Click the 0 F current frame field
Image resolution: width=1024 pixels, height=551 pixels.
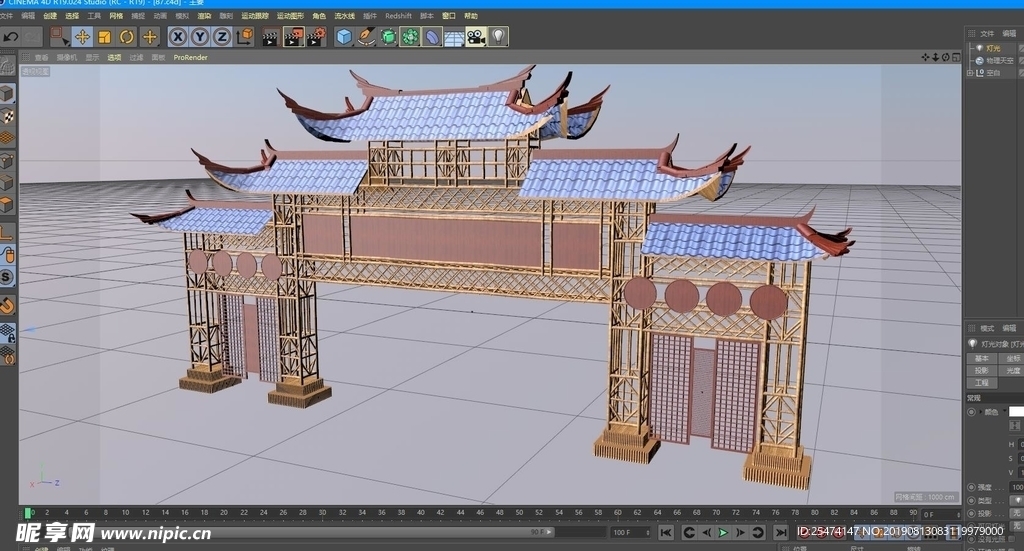941,514
